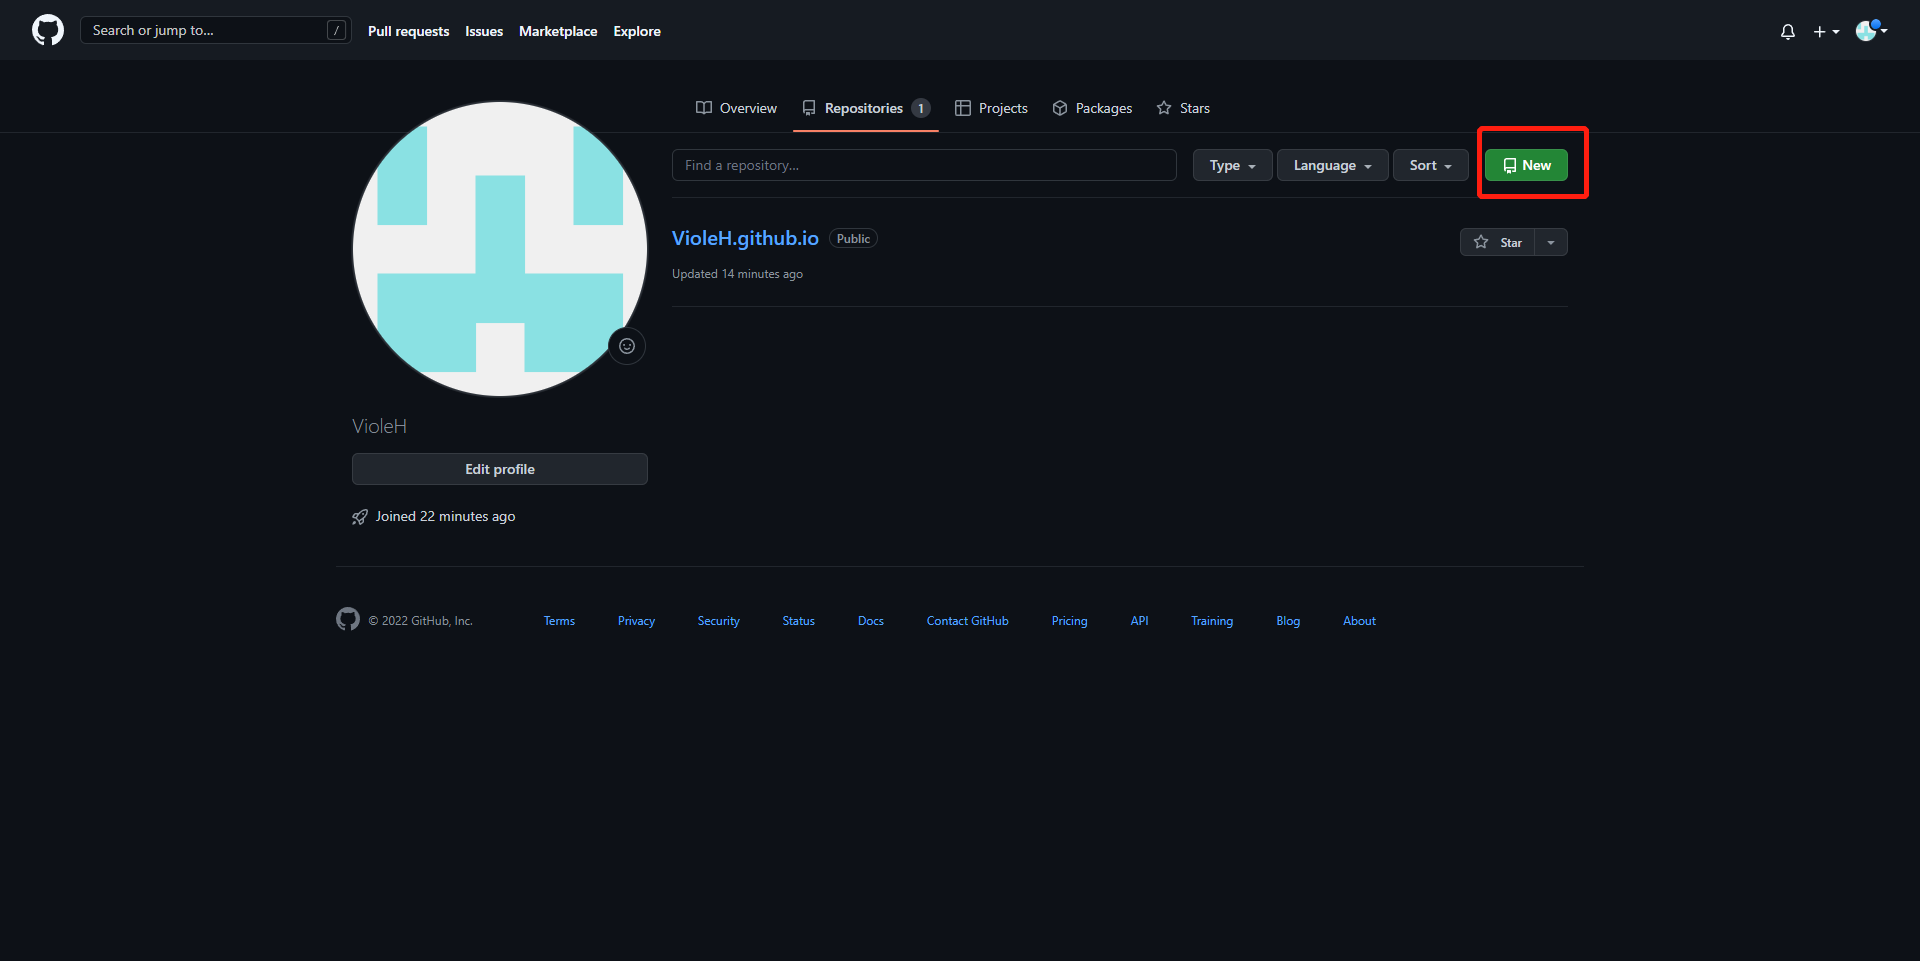The height and width of the screenshot is (961, 1920).
Task: Open the API footer link
Action: click(x=1139, y=621)
